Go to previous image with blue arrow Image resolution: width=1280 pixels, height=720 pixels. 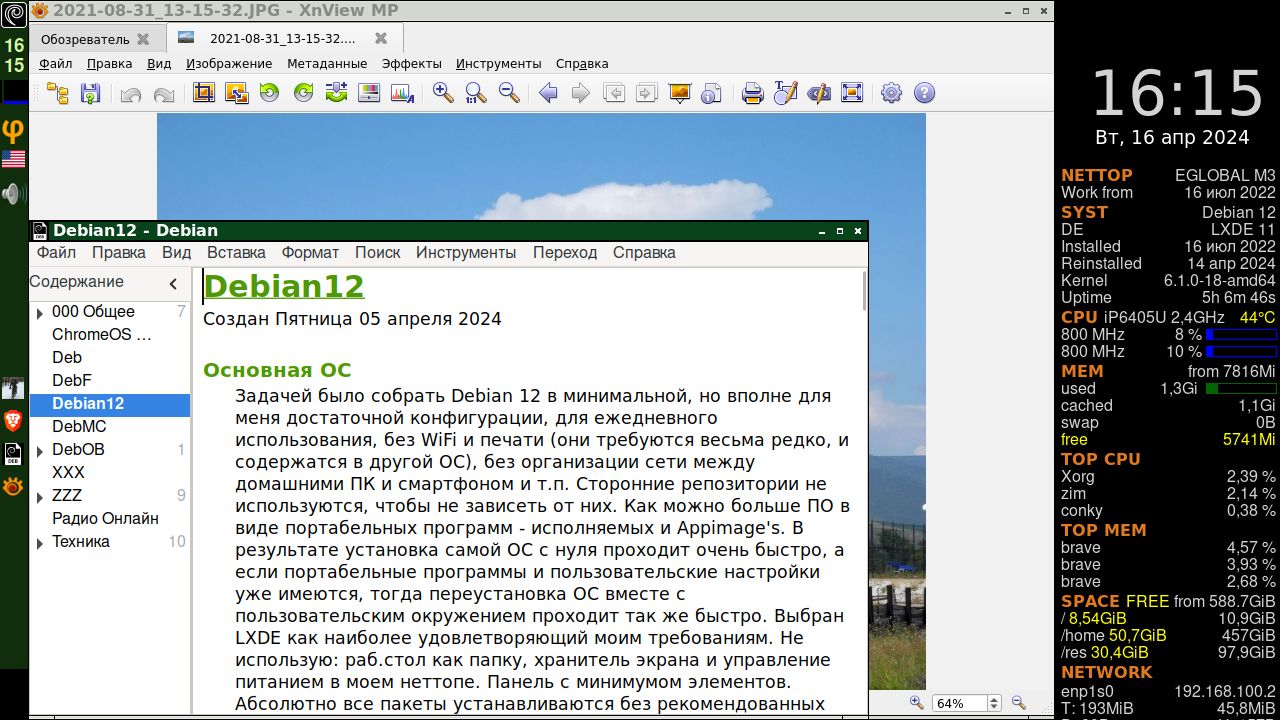[548, 93]
